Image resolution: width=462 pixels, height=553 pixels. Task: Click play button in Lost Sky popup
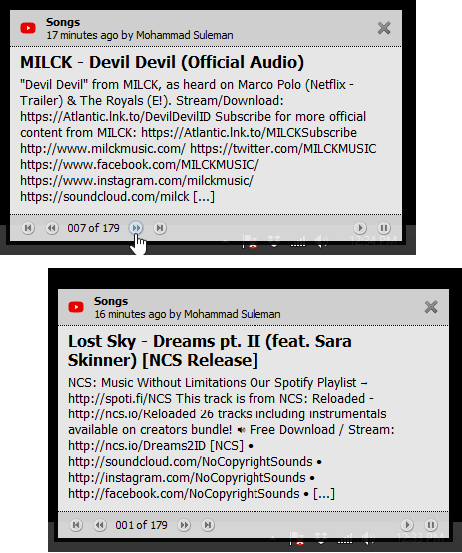pyautogui.click(x=407, y=525)
